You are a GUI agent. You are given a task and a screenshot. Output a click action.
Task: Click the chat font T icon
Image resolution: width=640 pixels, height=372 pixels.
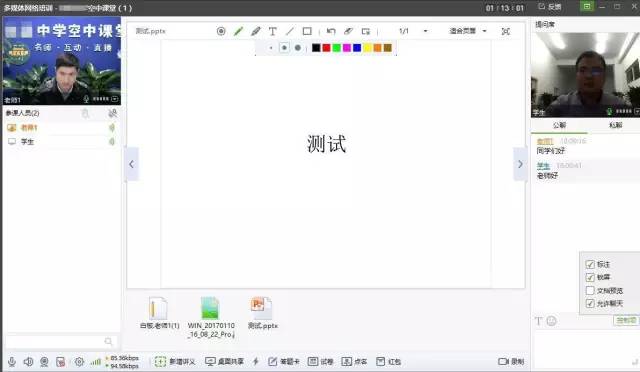tap(539, 321)
